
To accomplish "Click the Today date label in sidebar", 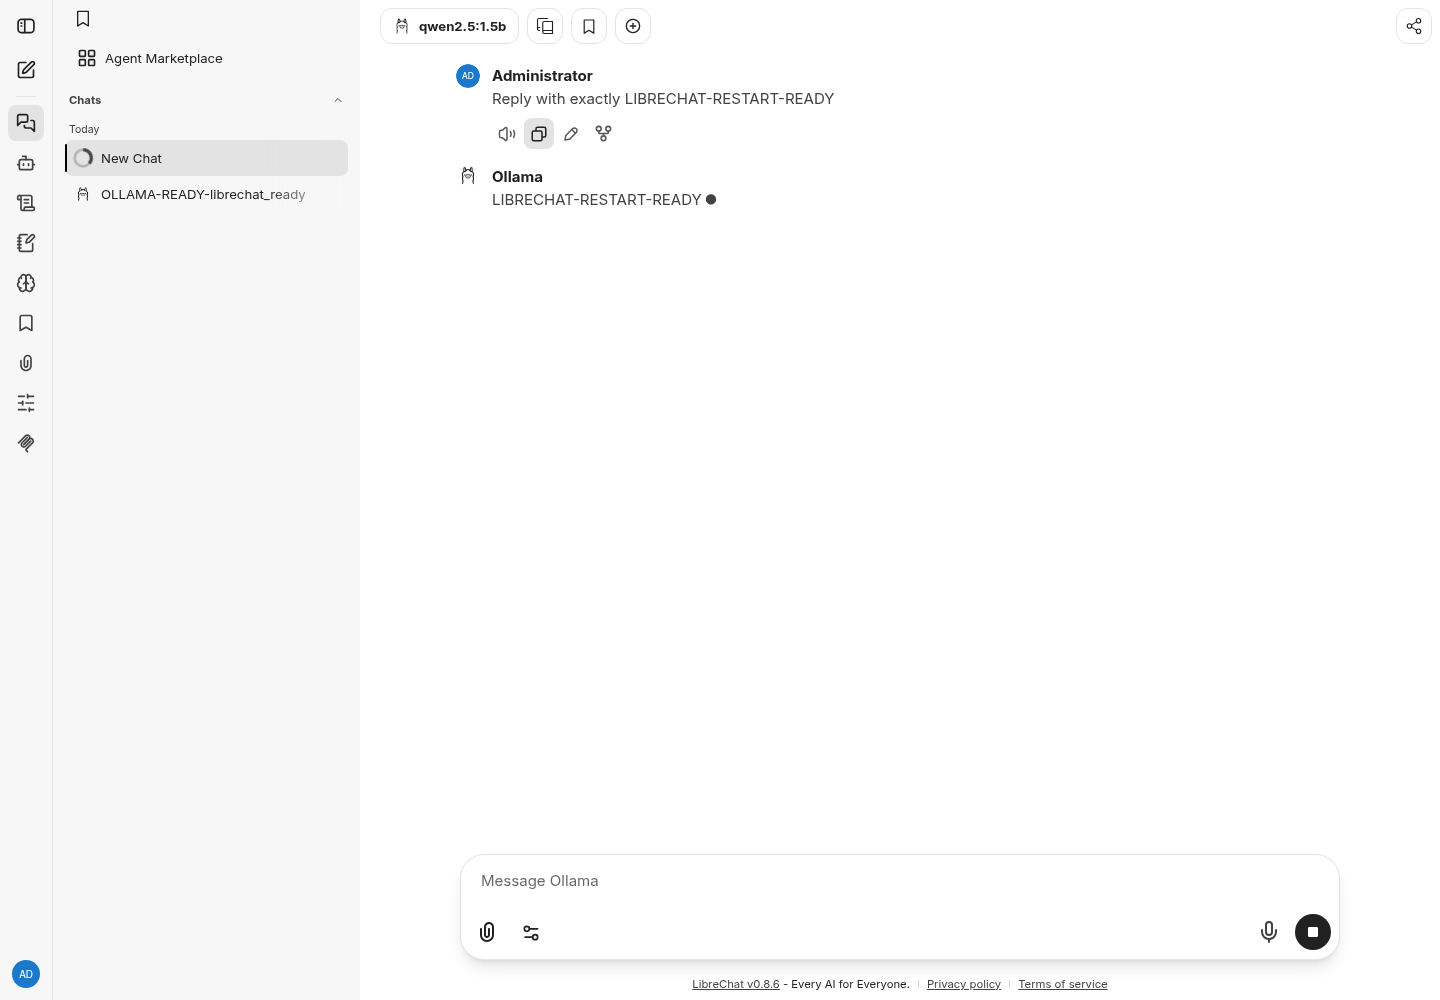I will click(x=84, y=129).
